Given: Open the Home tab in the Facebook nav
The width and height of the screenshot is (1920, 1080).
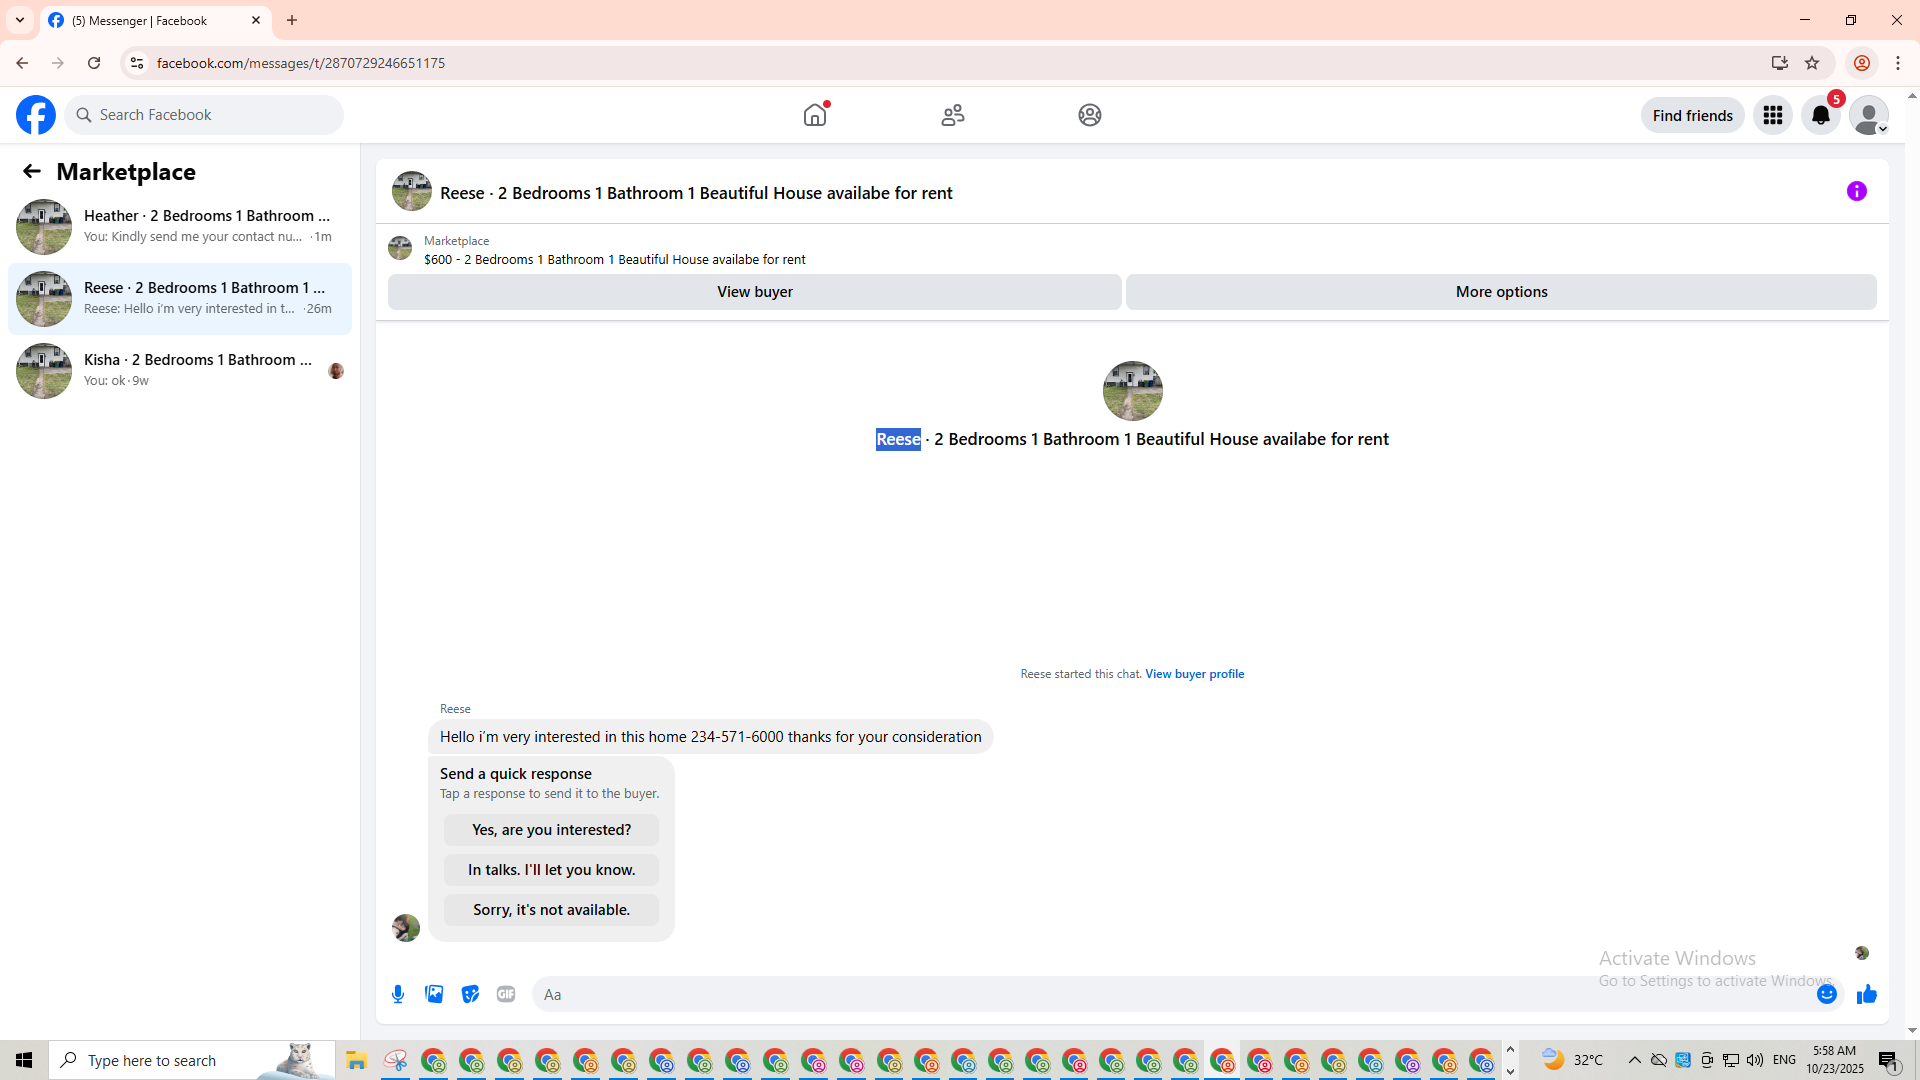Looking at the screenshot, I should click(815, 115).
